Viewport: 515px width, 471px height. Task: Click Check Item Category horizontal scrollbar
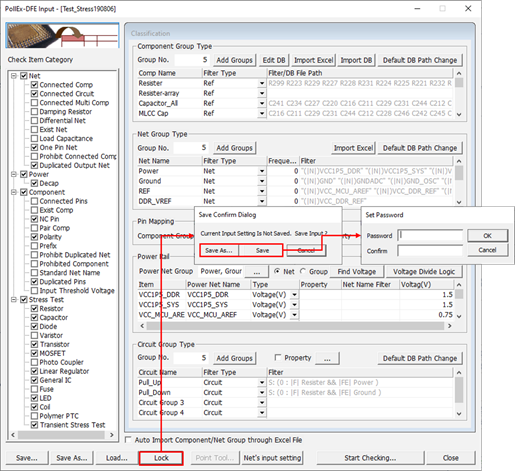coord(62,435)
